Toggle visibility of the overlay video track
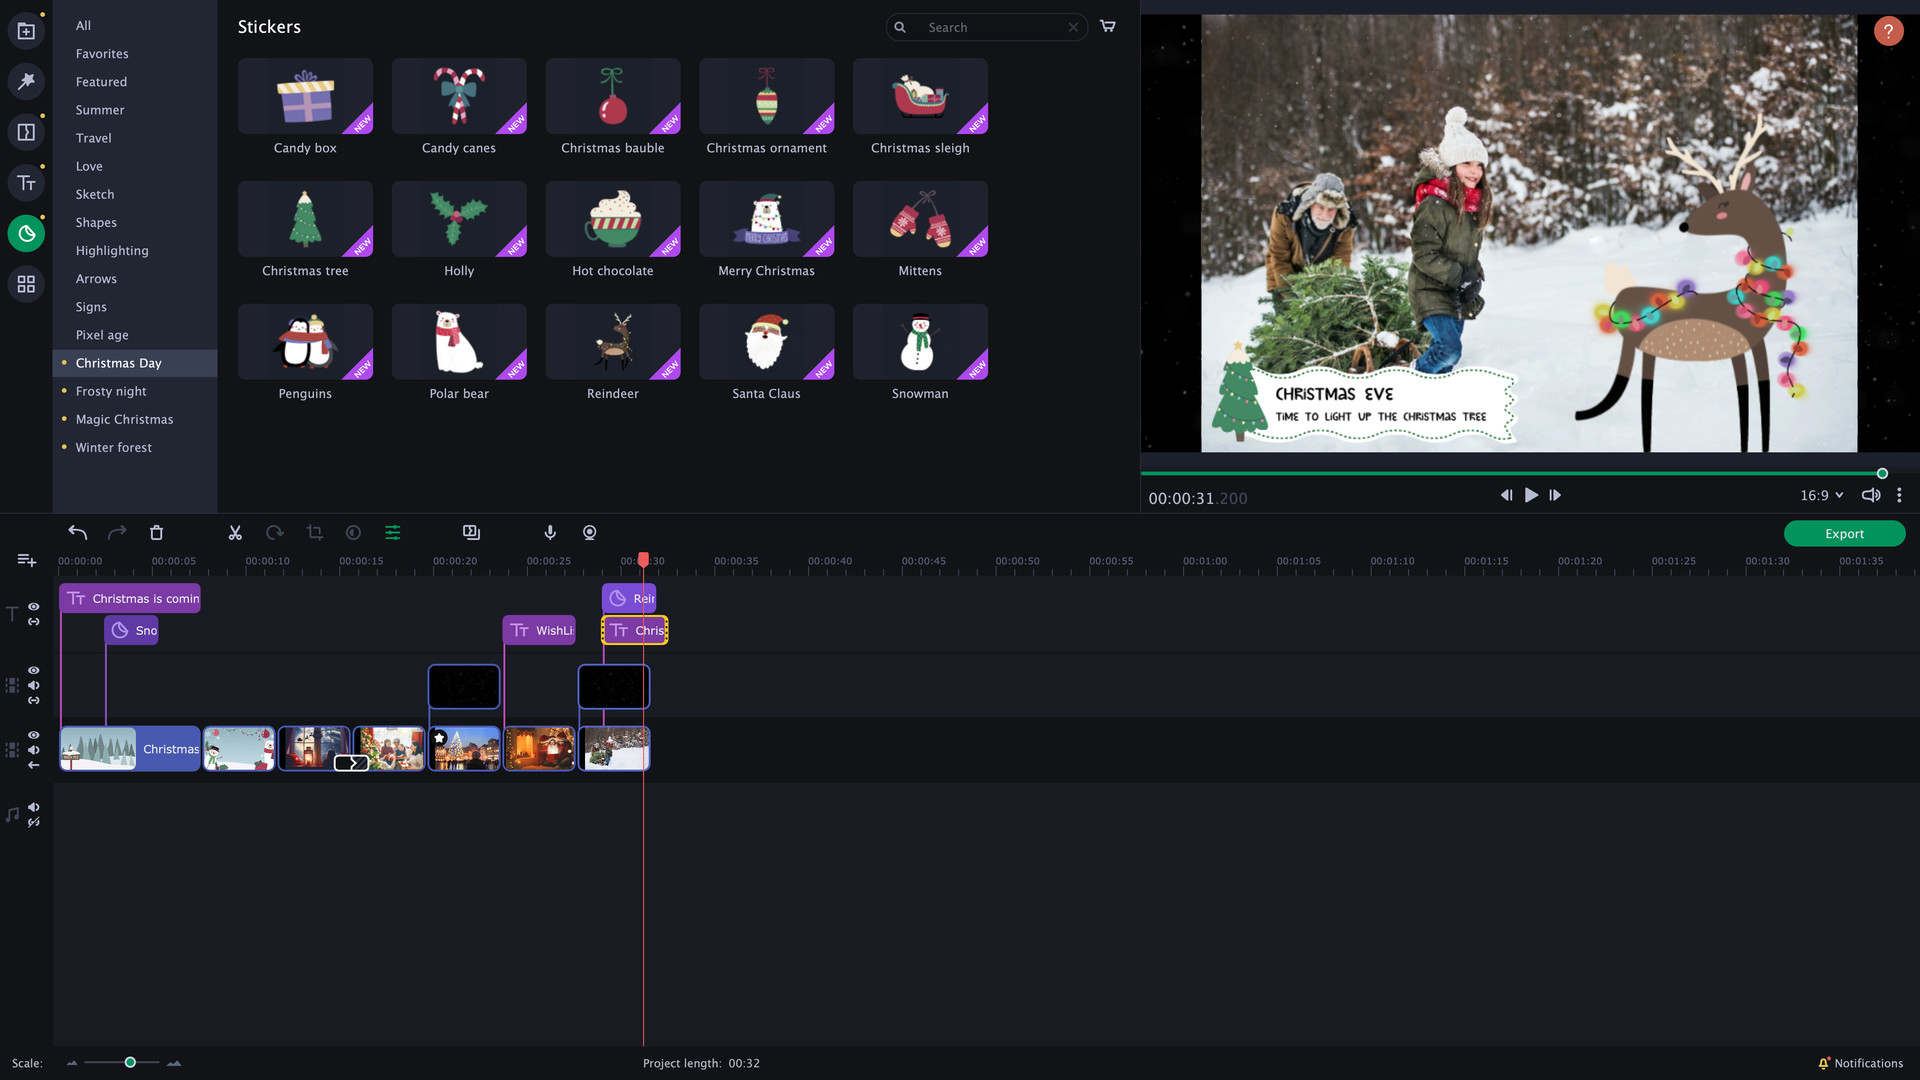 (33, 670)
